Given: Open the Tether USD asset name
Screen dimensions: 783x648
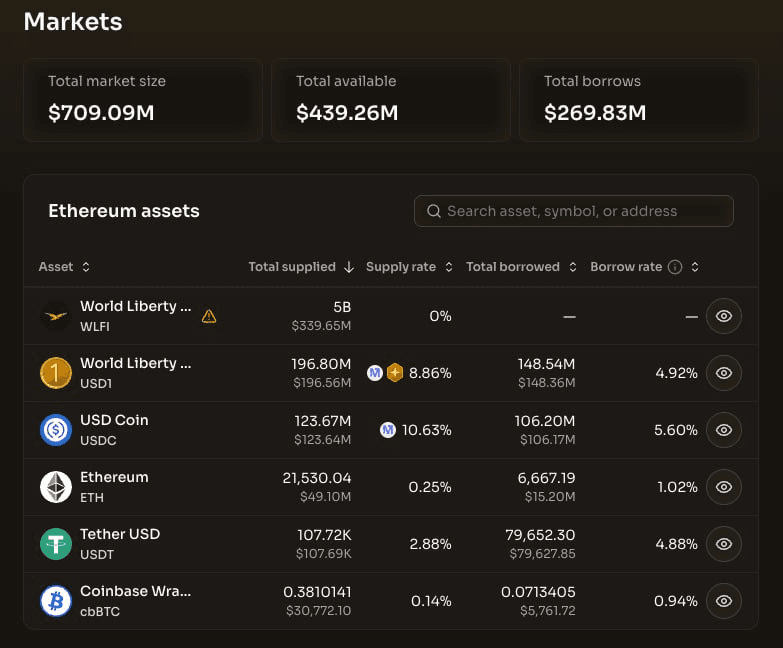Looking at the screenshot, I should coord(120,534).
